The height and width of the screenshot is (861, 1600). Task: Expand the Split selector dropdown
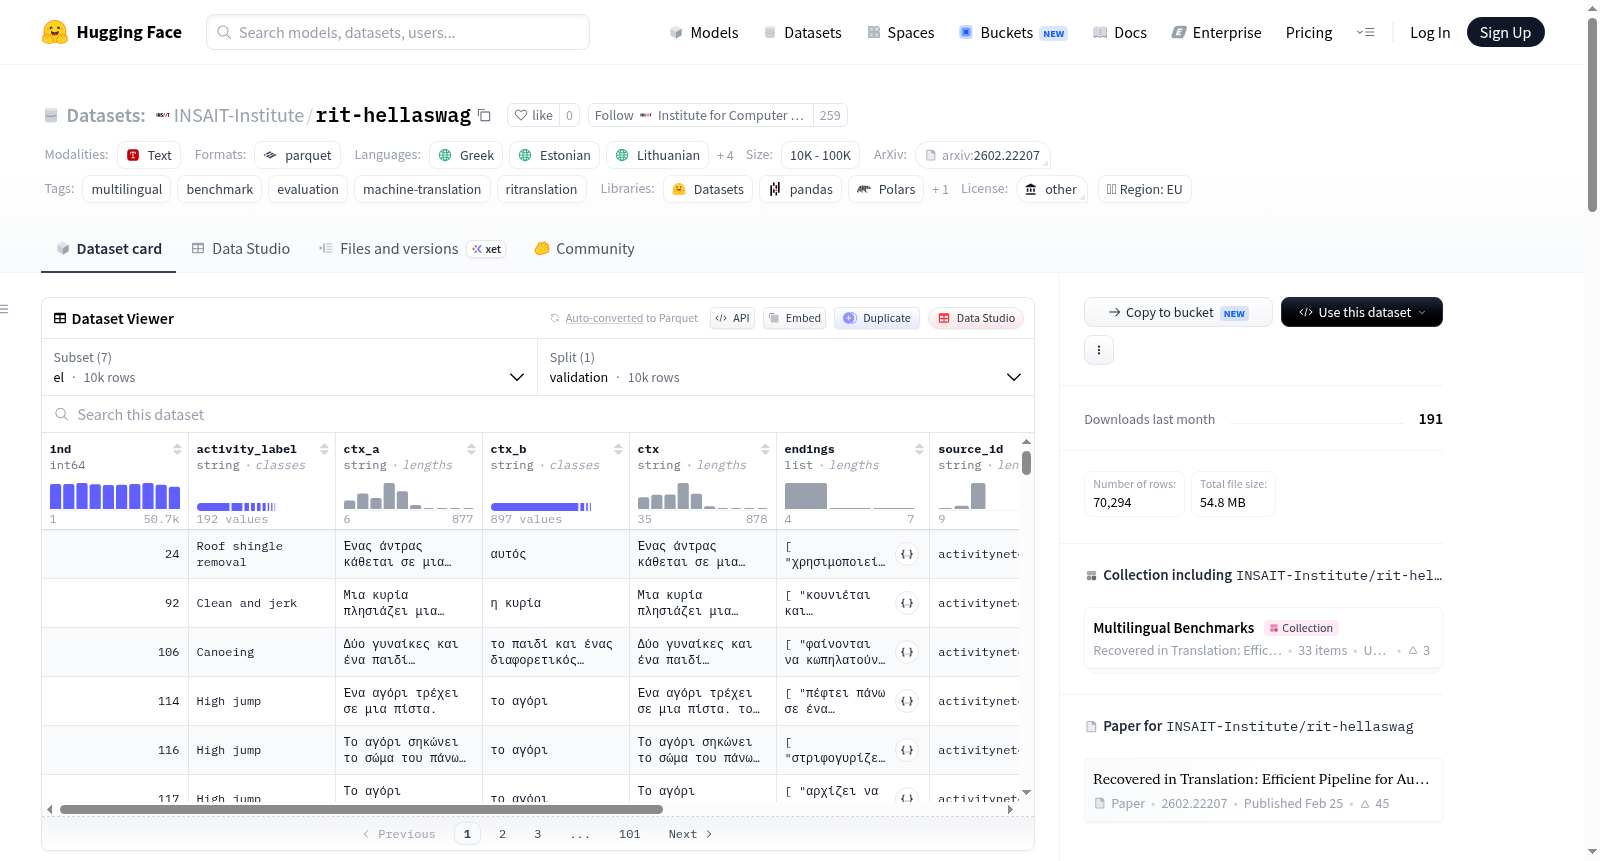tap(786, 368)
